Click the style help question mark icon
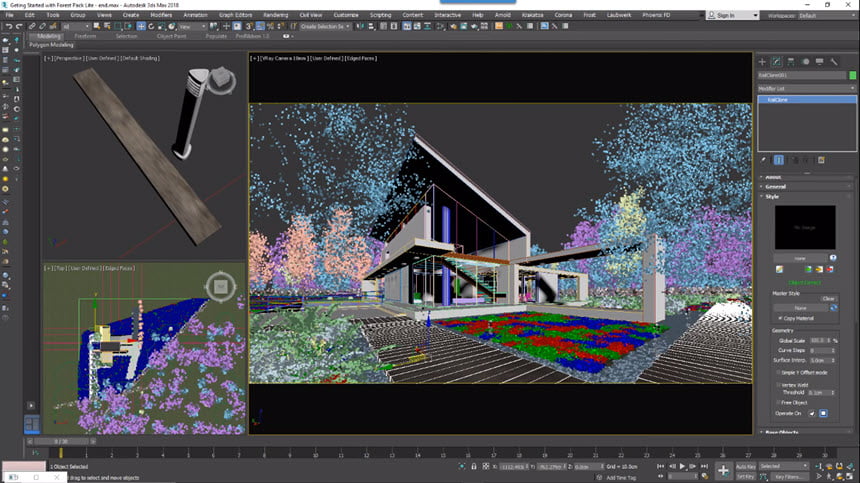This screenshot has width=860, height=483. 833,258
